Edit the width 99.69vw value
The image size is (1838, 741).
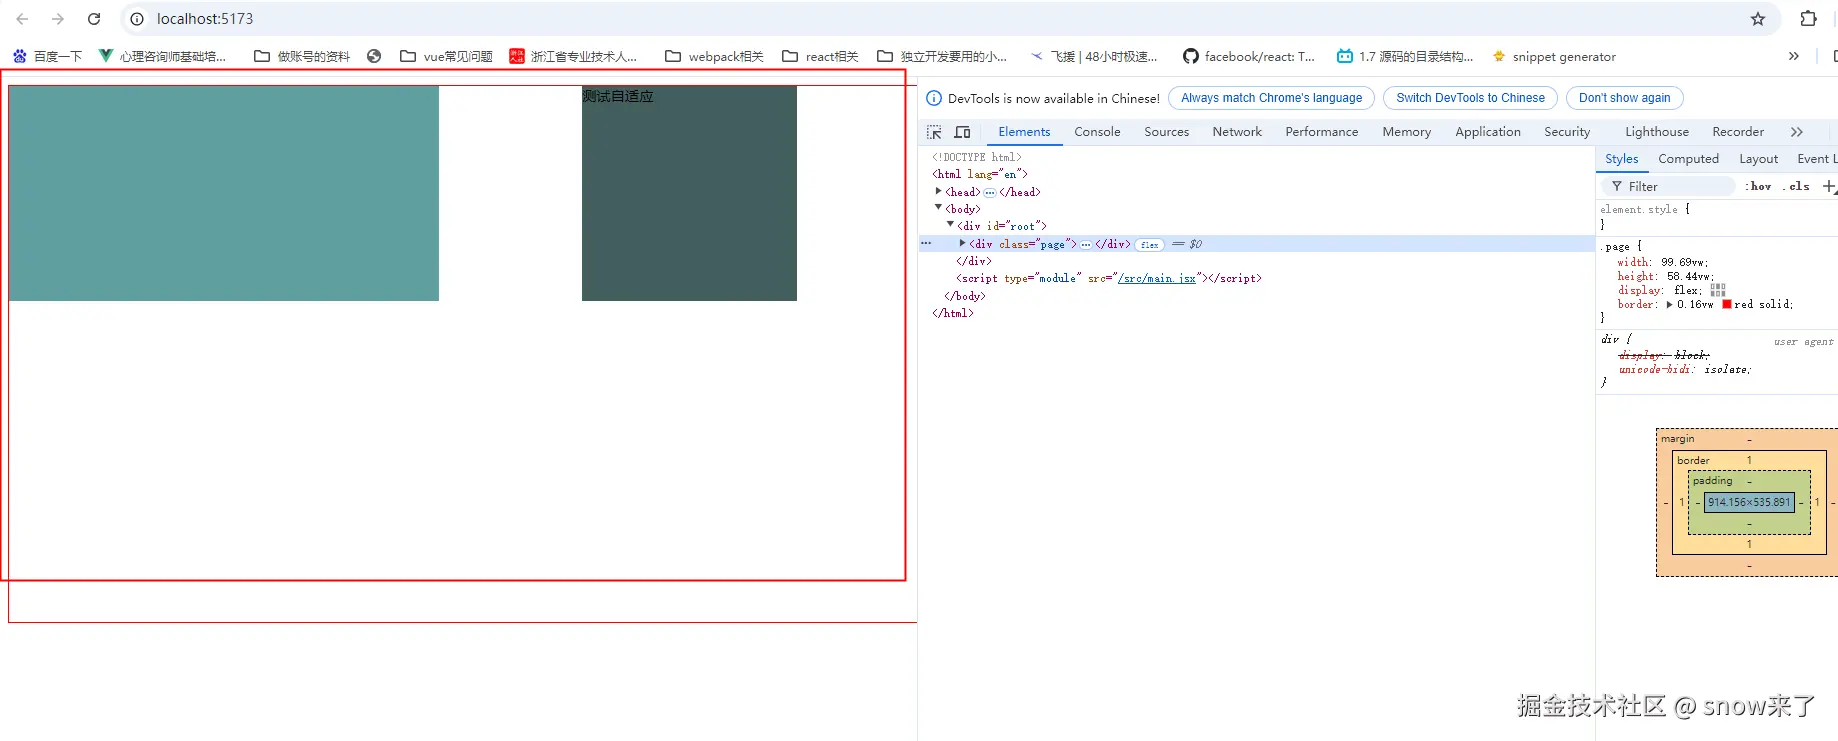[x=1683, y=262]
